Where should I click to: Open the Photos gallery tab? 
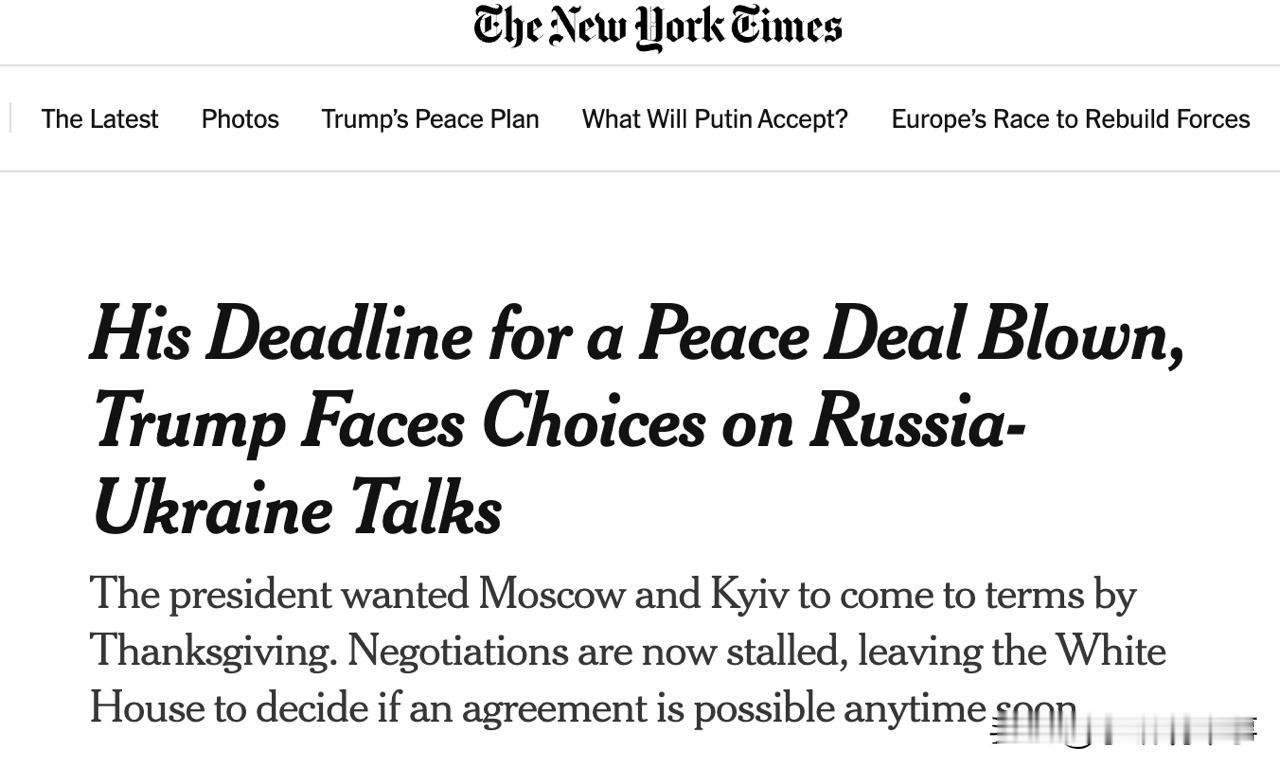pyautogui.click(x=240, y=118)
